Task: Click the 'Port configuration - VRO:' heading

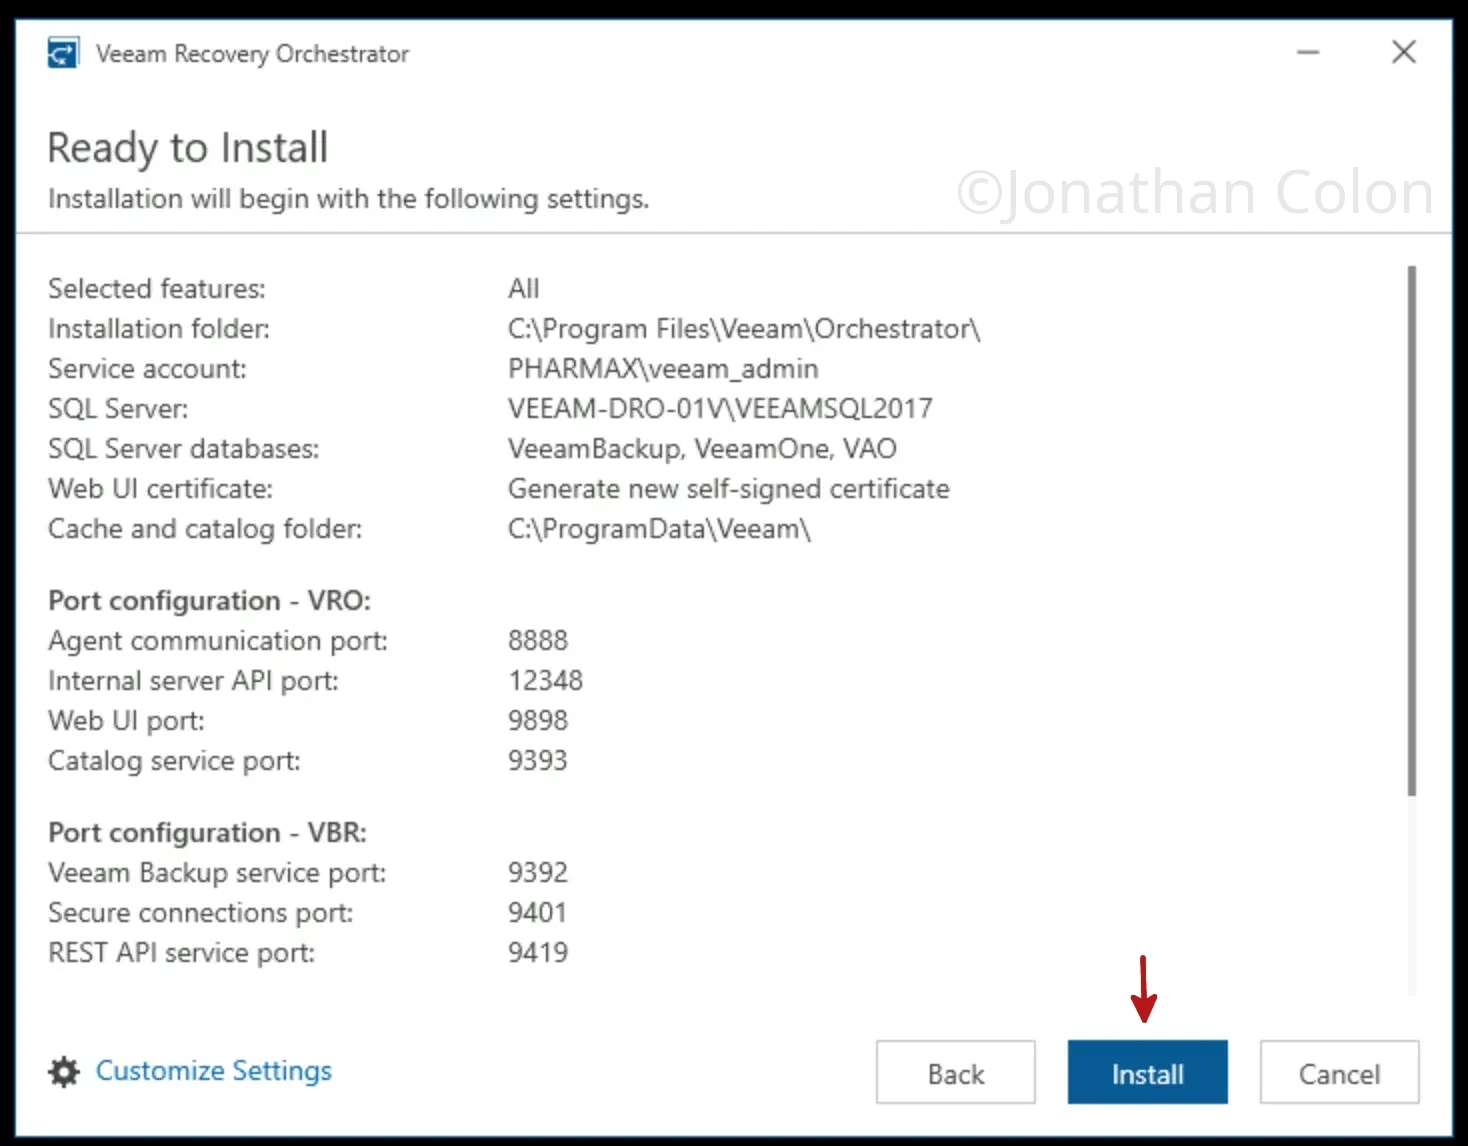Action: (x=209, y=601)
